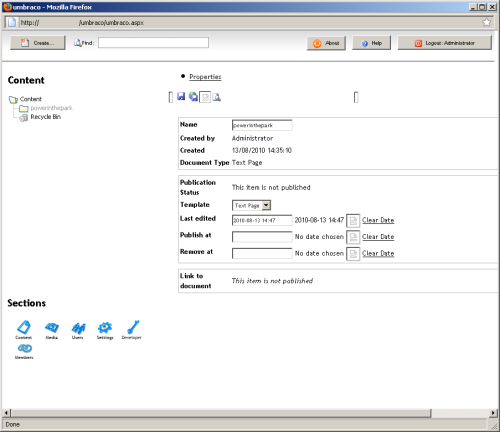Image resolution: width=500 pixels, height=432 pixels.
Task: Click into the Find search field
Action: pyautogui.click(x=153, y=43)
